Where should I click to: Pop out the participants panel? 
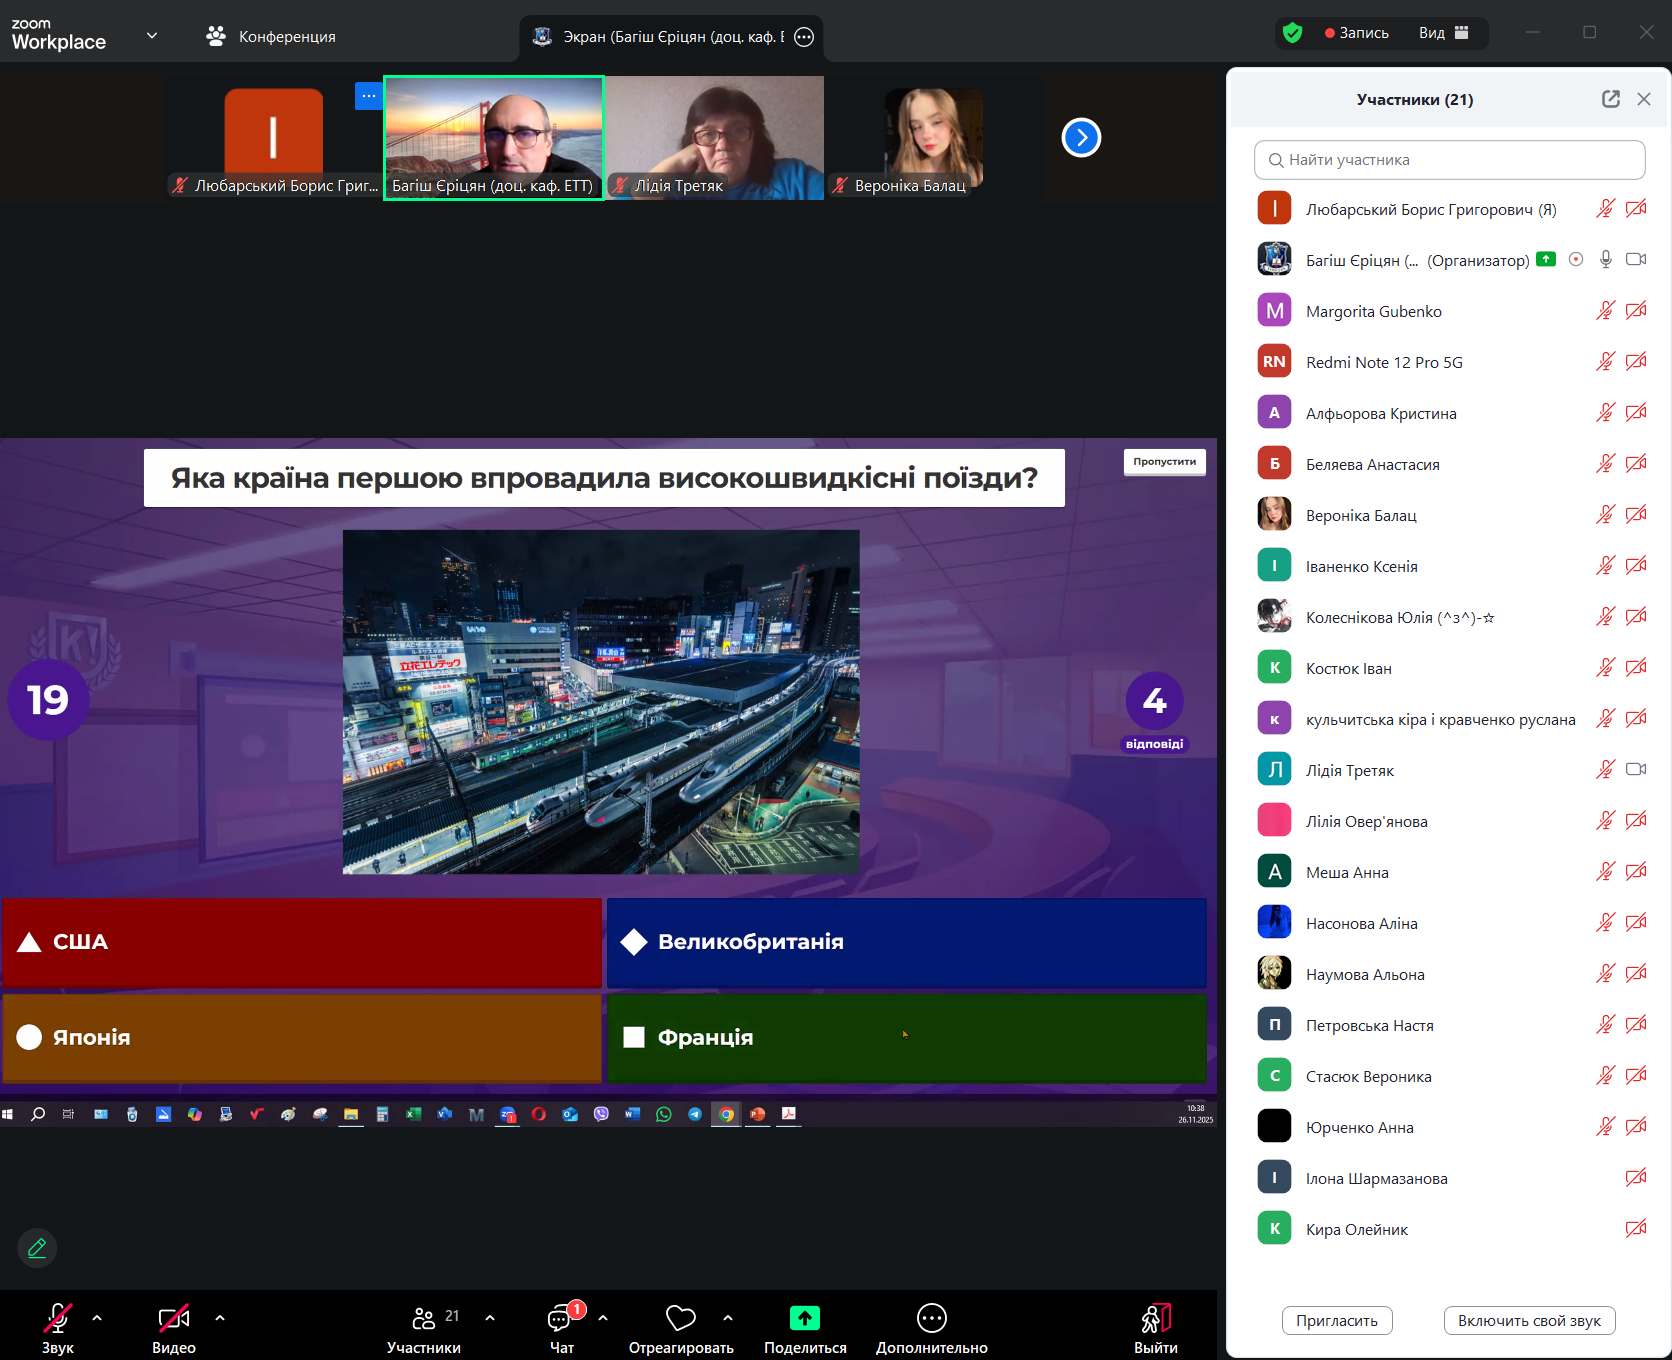pyautogui.click(x=1610, y=99)
